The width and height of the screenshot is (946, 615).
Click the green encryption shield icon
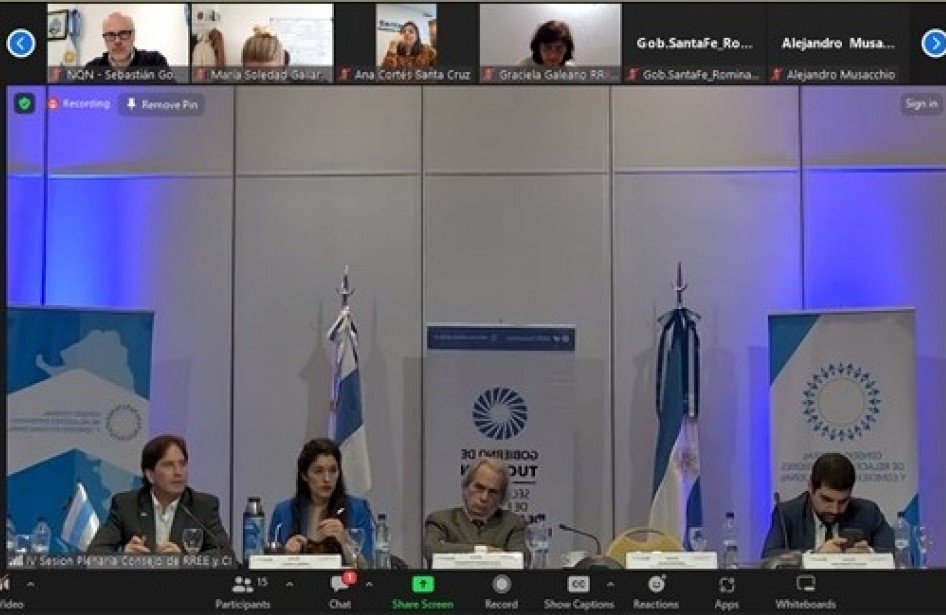(x=24, y=103)
